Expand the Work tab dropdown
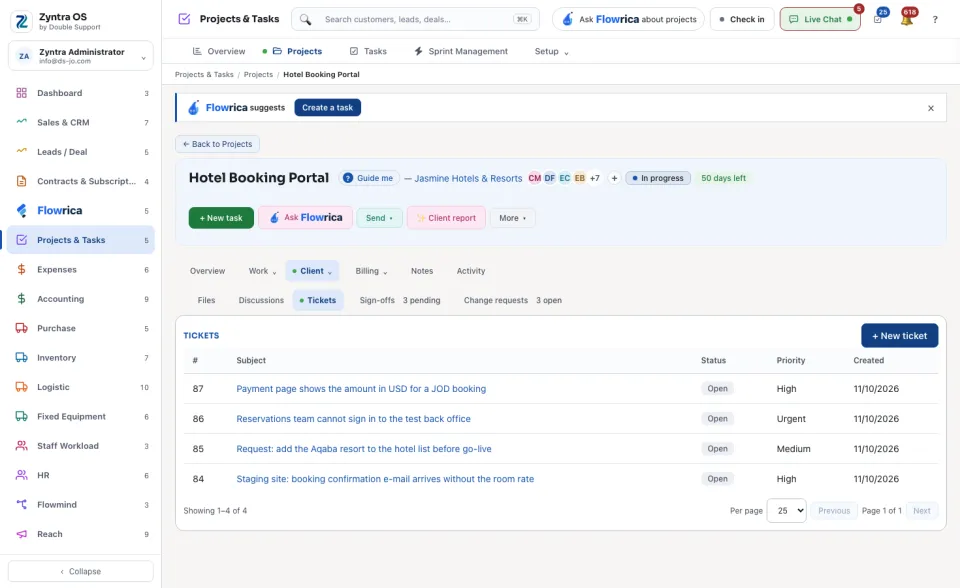 coord(263,271)
